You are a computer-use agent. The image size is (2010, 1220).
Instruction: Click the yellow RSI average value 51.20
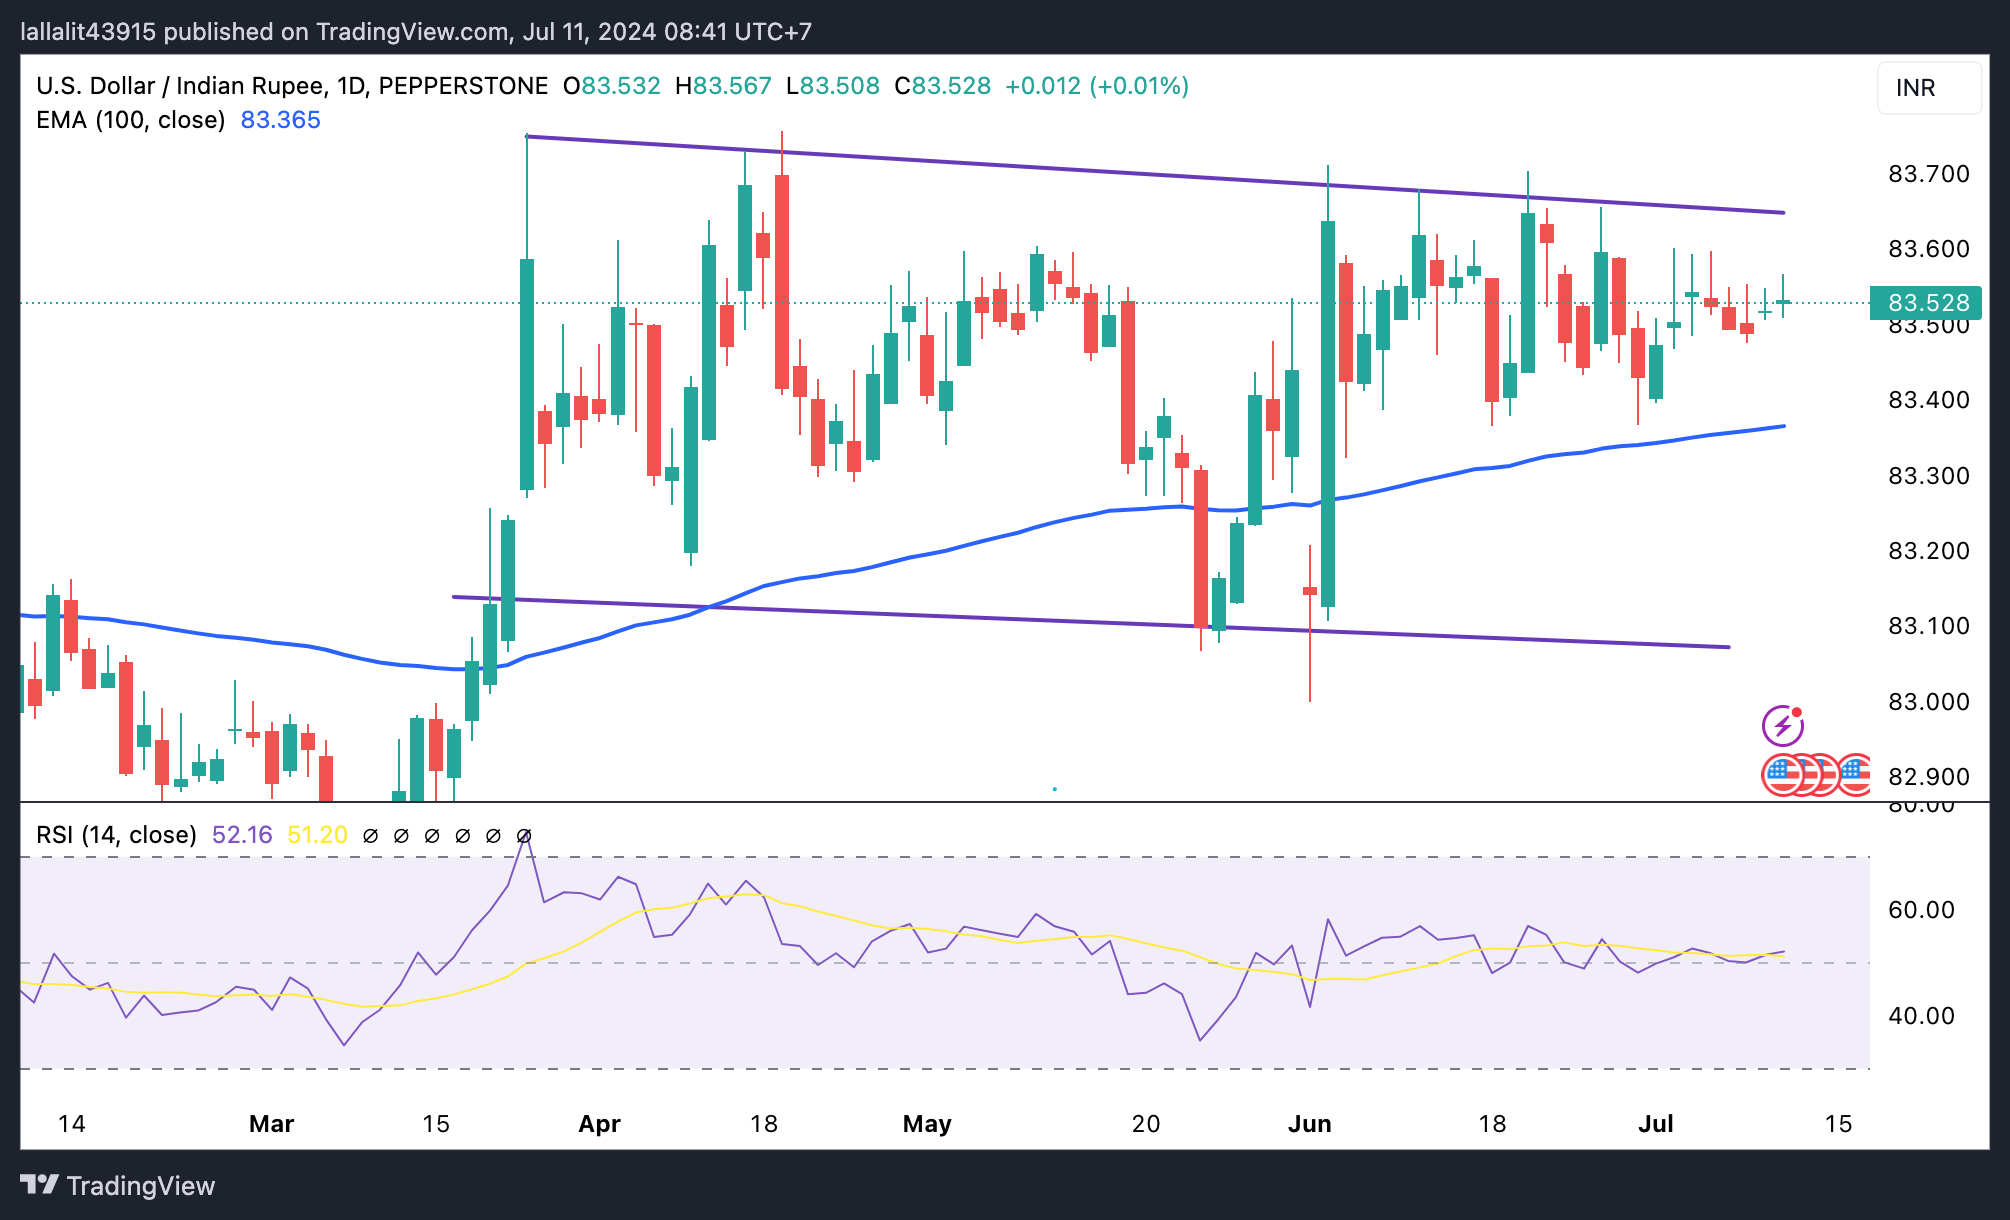(317, 835)
